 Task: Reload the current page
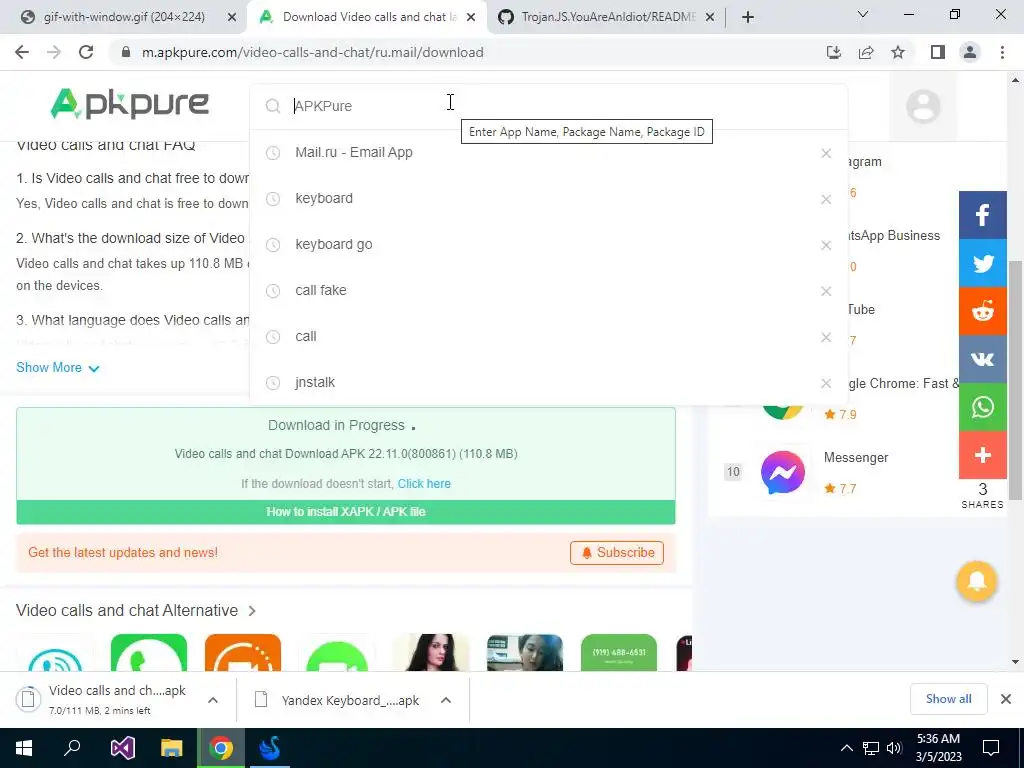86,52
